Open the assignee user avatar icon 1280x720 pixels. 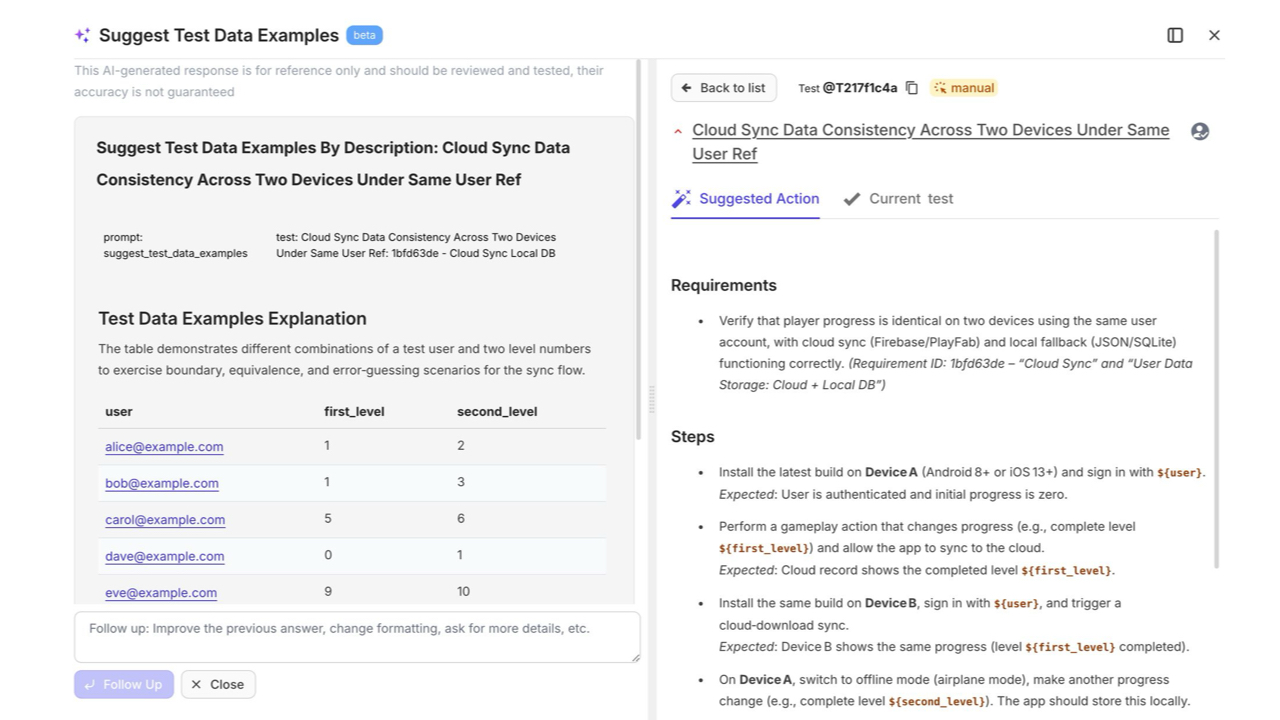[1200, 131]
